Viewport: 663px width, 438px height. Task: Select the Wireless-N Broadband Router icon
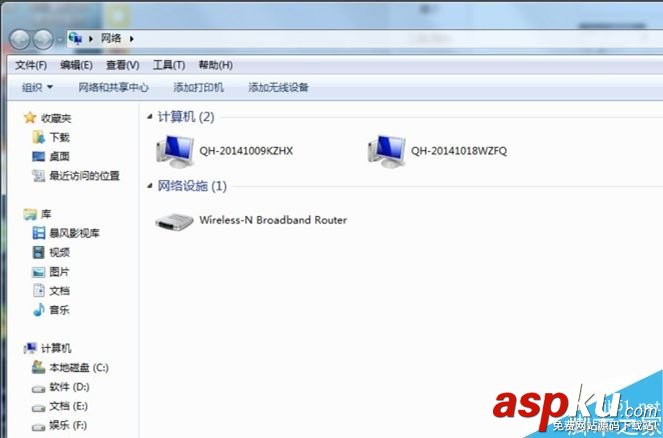175,222
